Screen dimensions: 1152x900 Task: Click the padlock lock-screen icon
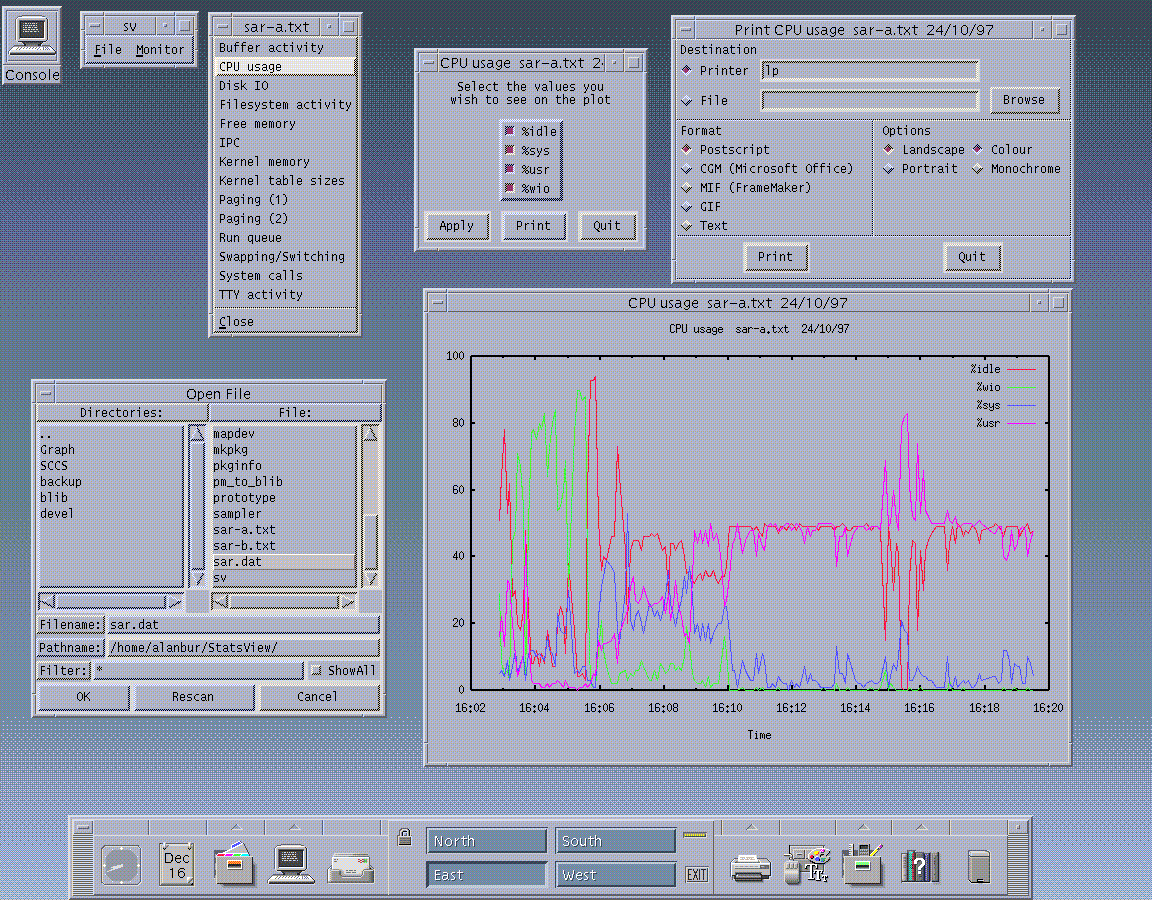(405, 838)
